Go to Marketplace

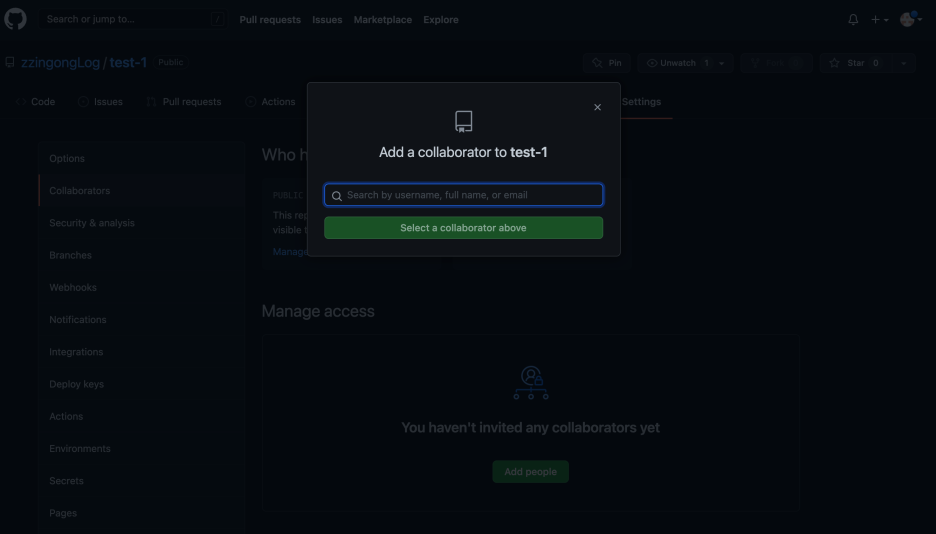pos(383,20)
